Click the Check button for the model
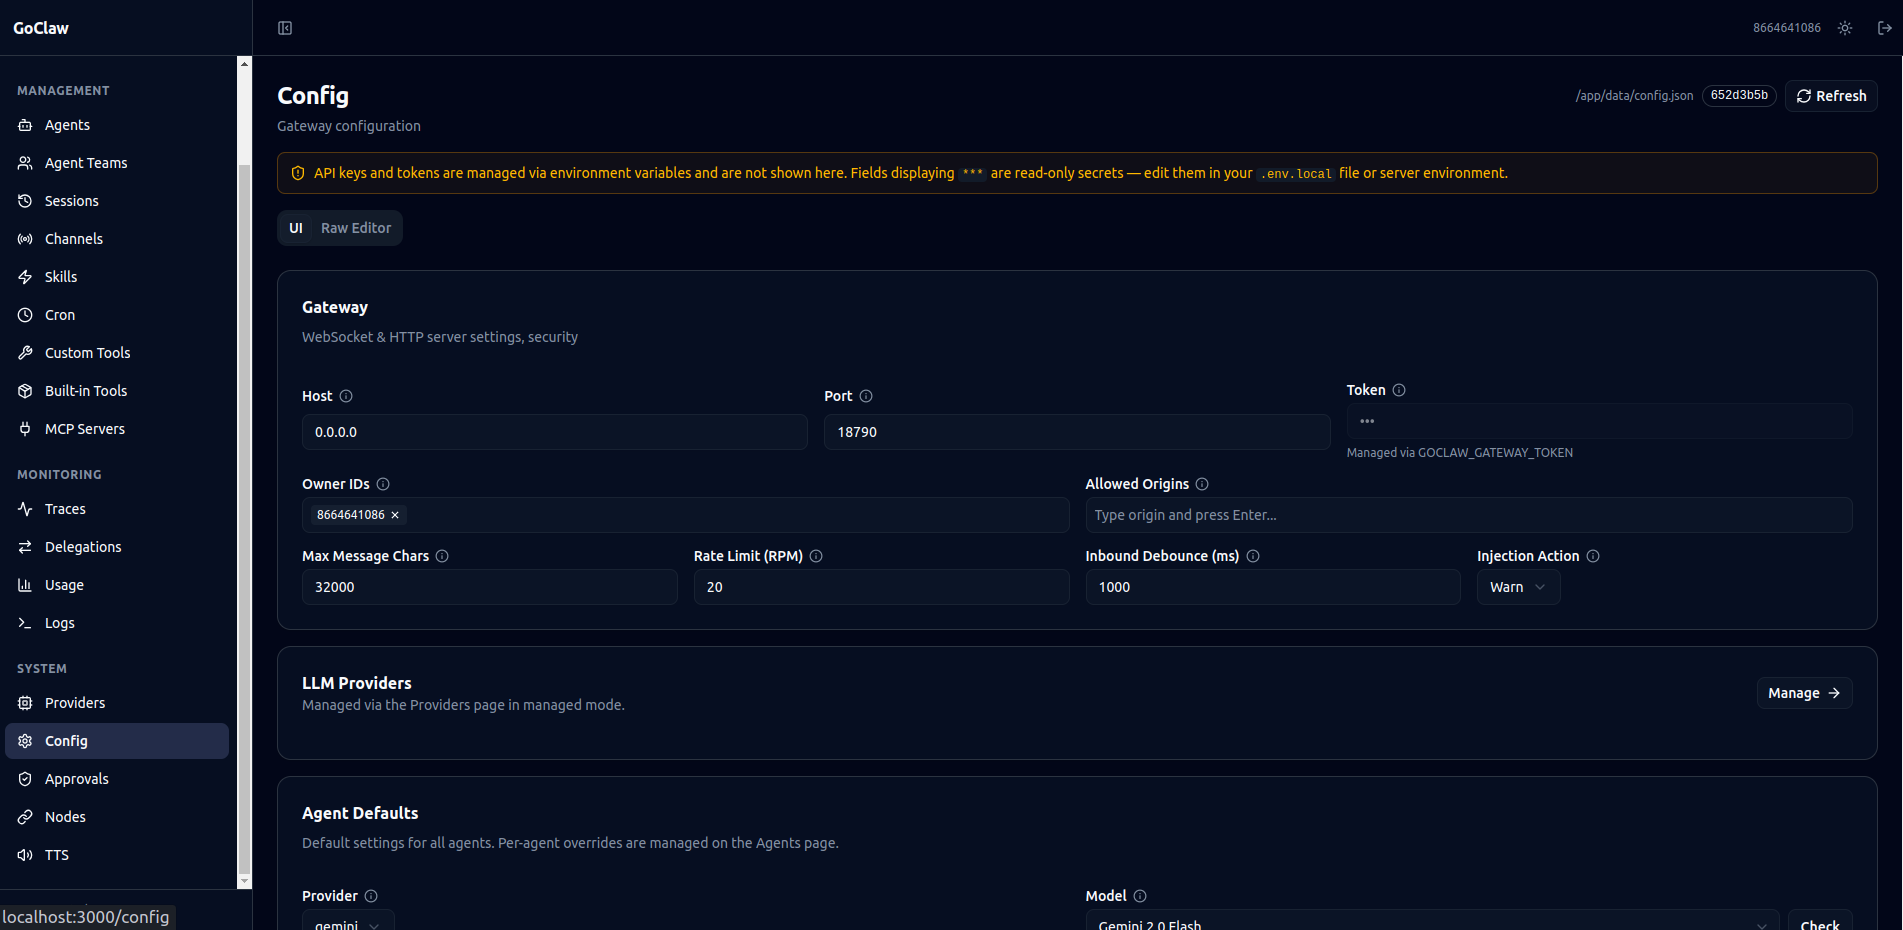The image size is (1903, 930). click(1820, 922)
